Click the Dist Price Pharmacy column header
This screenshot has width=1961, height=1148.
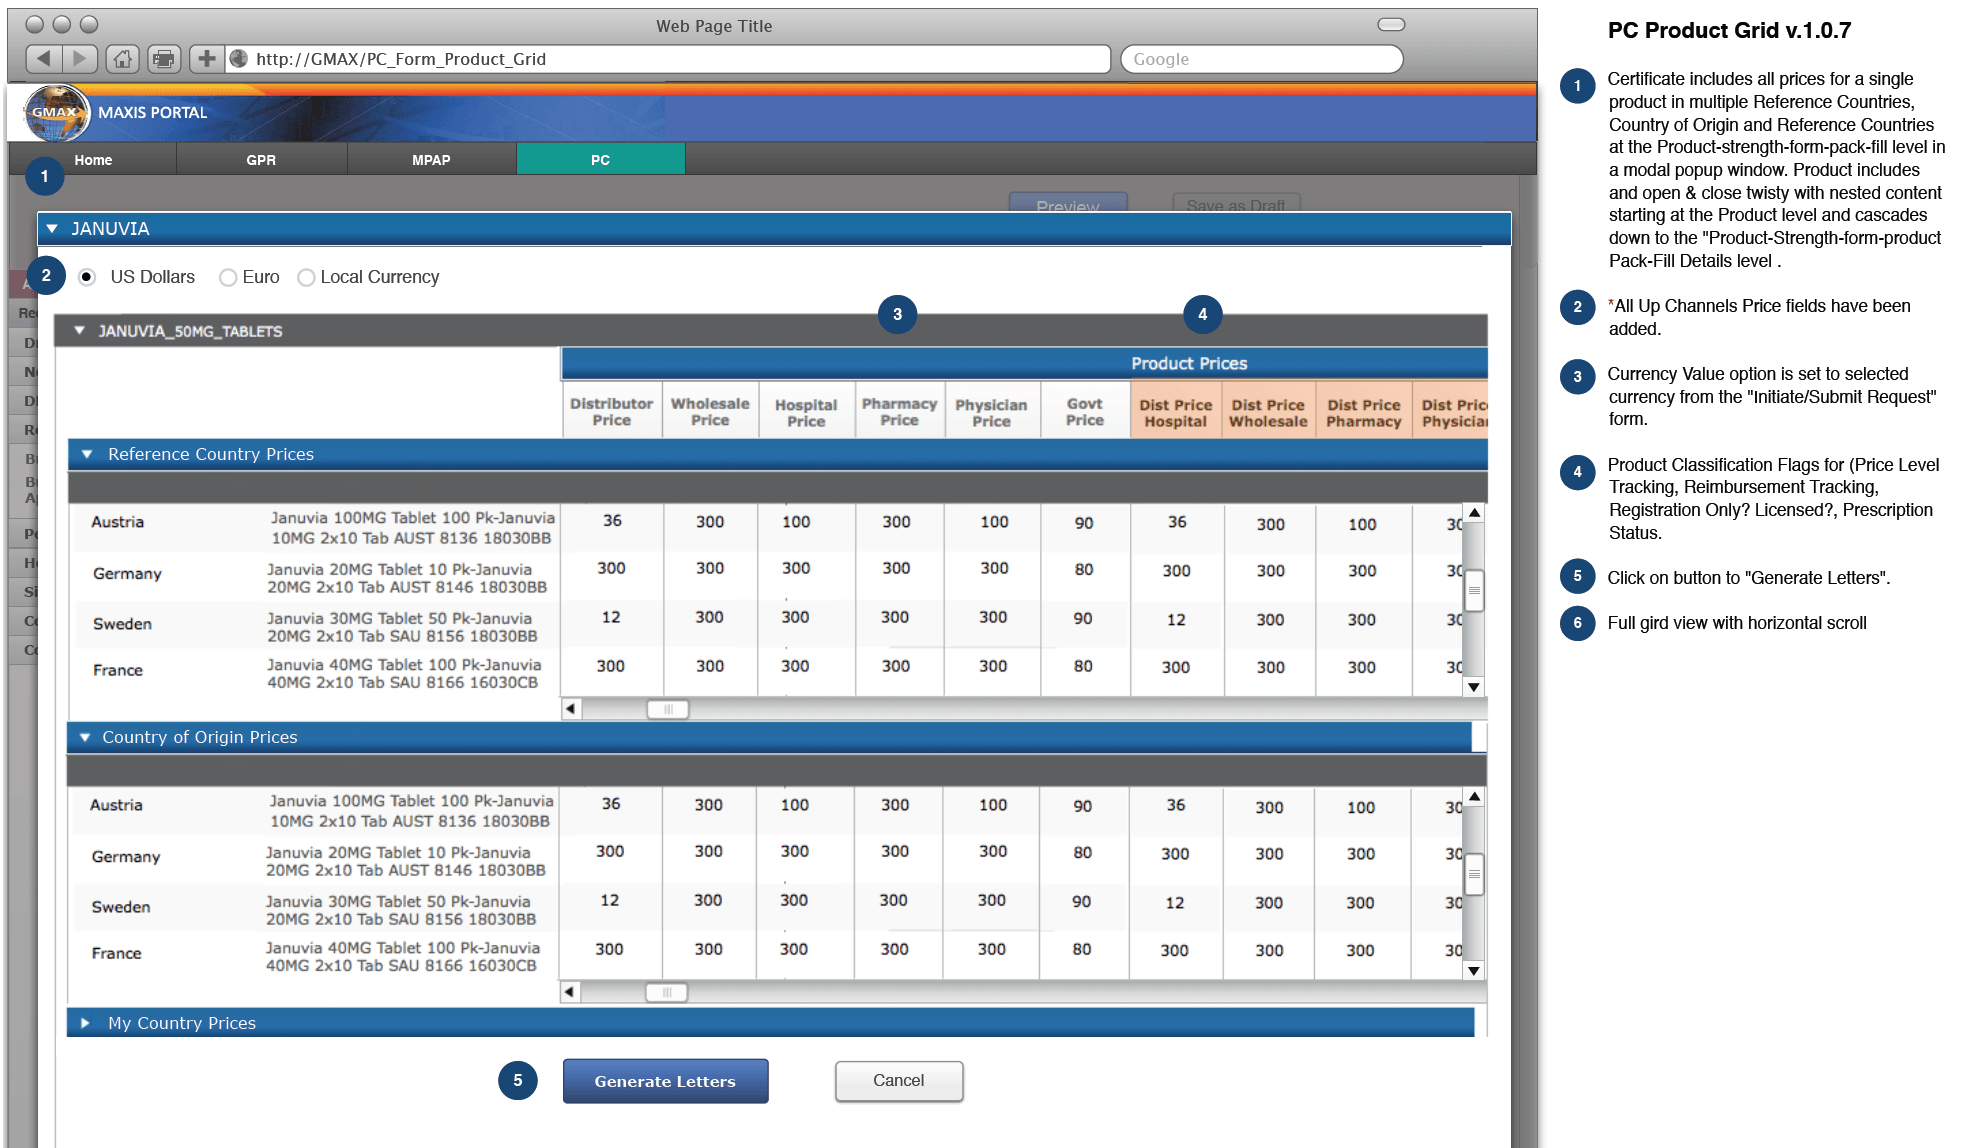(1364, 411)
